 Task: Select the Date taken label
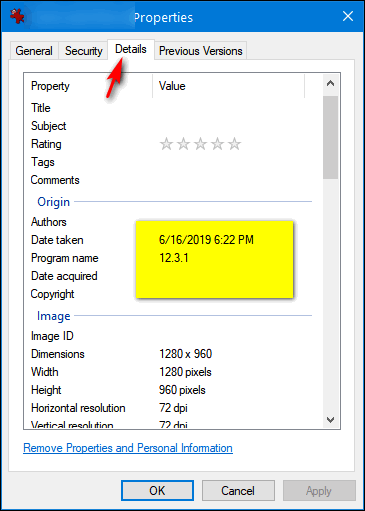[x=57, y=240]
